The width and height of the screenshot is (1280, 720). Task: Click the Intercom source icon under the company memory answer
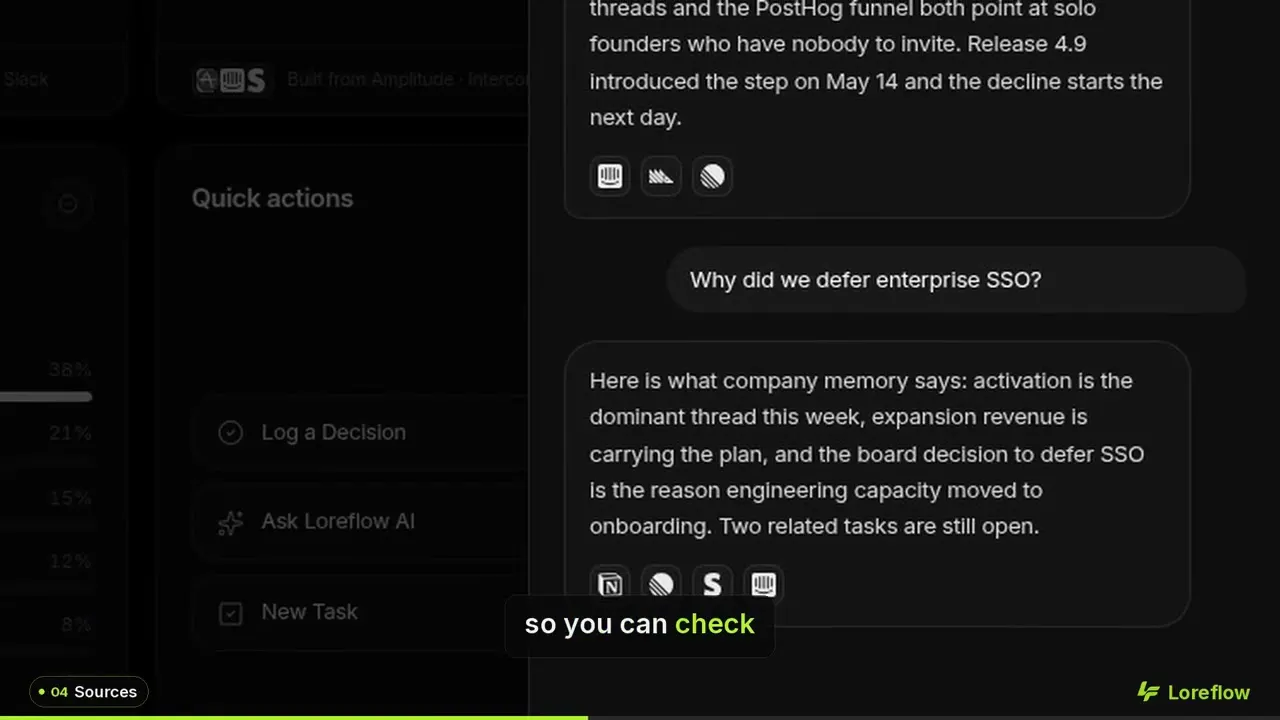click(x=763, y=584)
